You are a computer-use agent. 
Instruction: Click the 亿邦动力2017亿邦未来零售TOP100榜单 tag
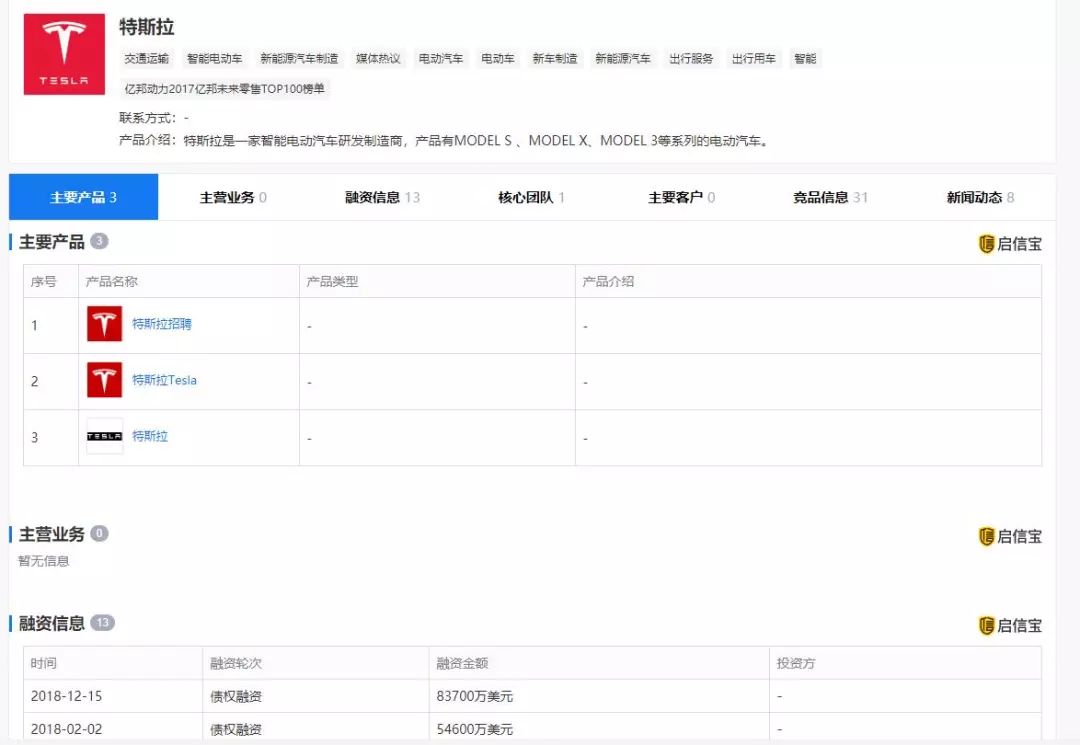point(225,89)
